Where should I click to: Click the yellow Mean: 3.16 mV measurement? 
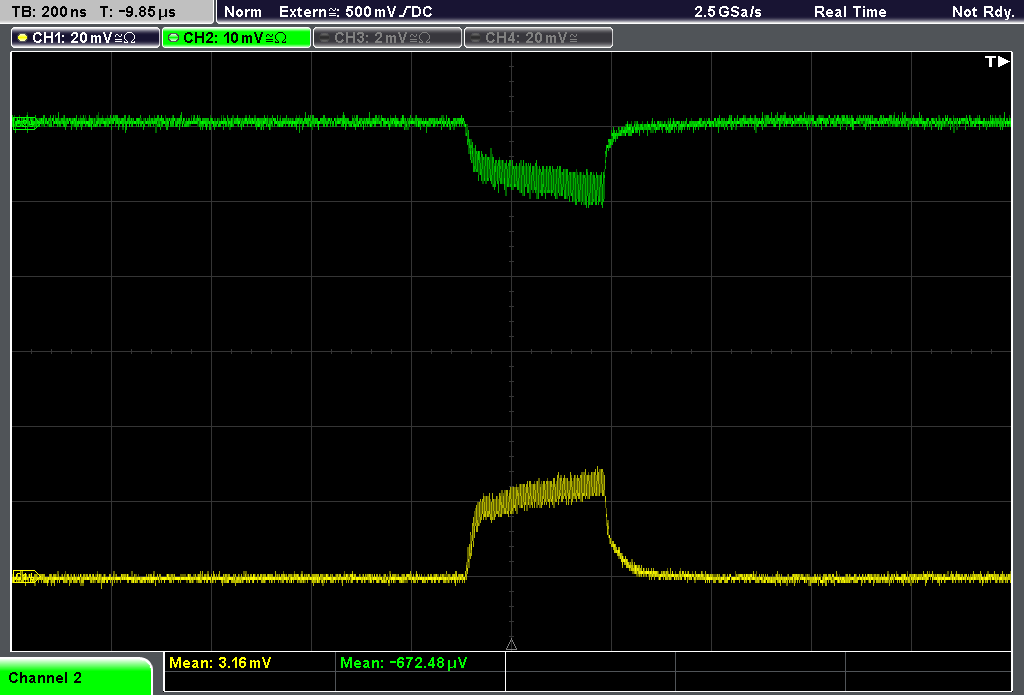[220, 663]
